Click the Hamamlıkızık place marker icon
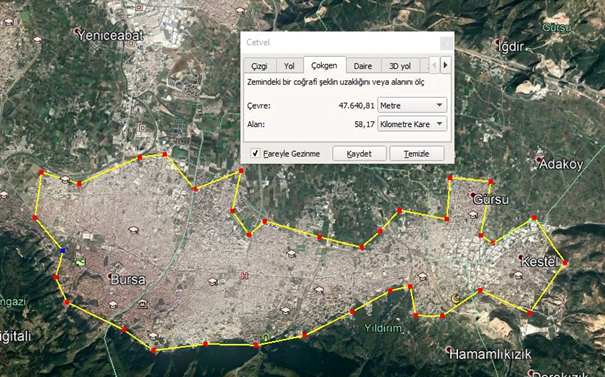The width and height of the screenshot is (605, 377). pos(448,350)
